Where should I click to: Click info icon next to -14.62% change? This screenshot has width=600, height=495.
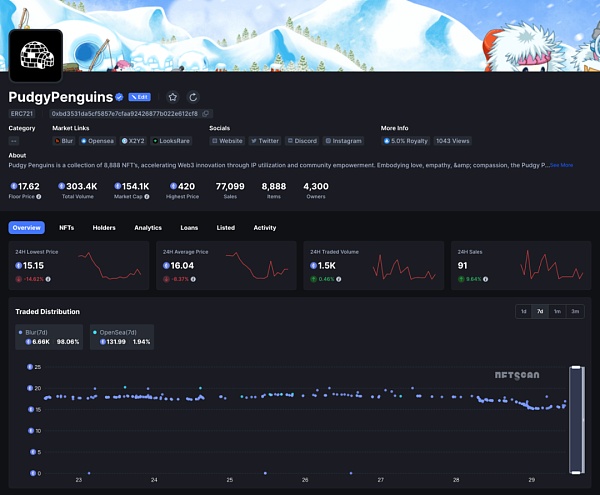(48, 279)
